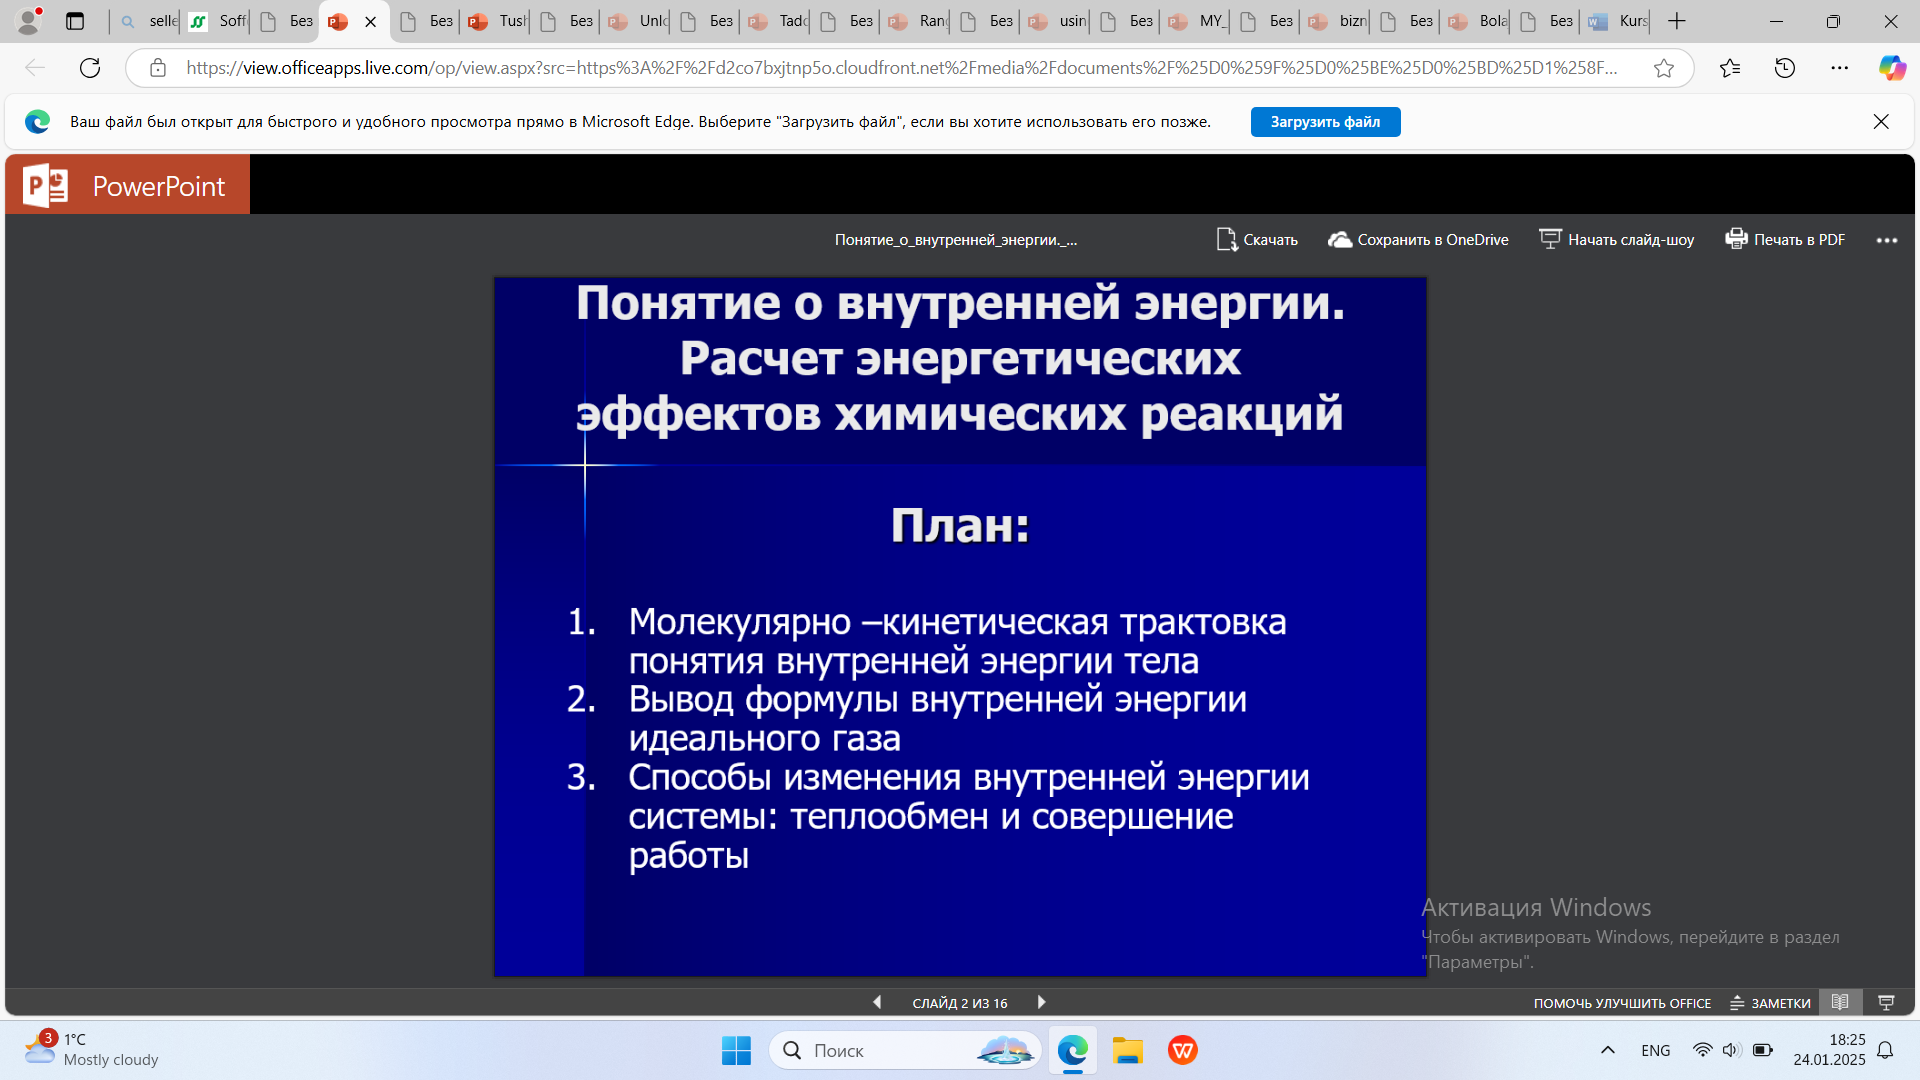Open browser history icon
Viewport: 1920px width, 1080px height.
[1785, 68]
